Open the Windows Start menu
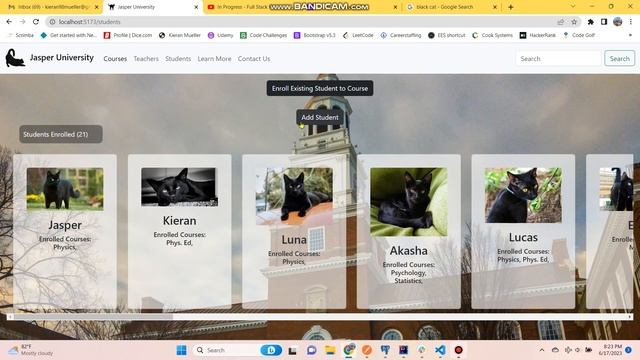 pos(182,350)
